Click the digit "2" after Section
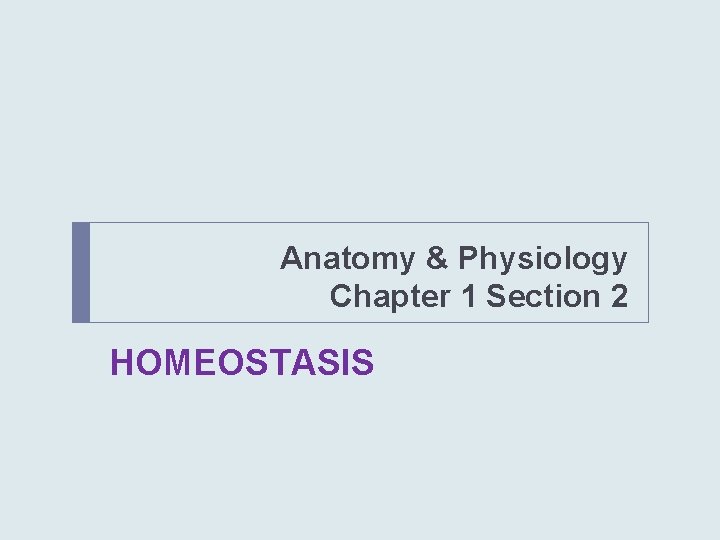720x540 pixels. [x=618, y=297]
